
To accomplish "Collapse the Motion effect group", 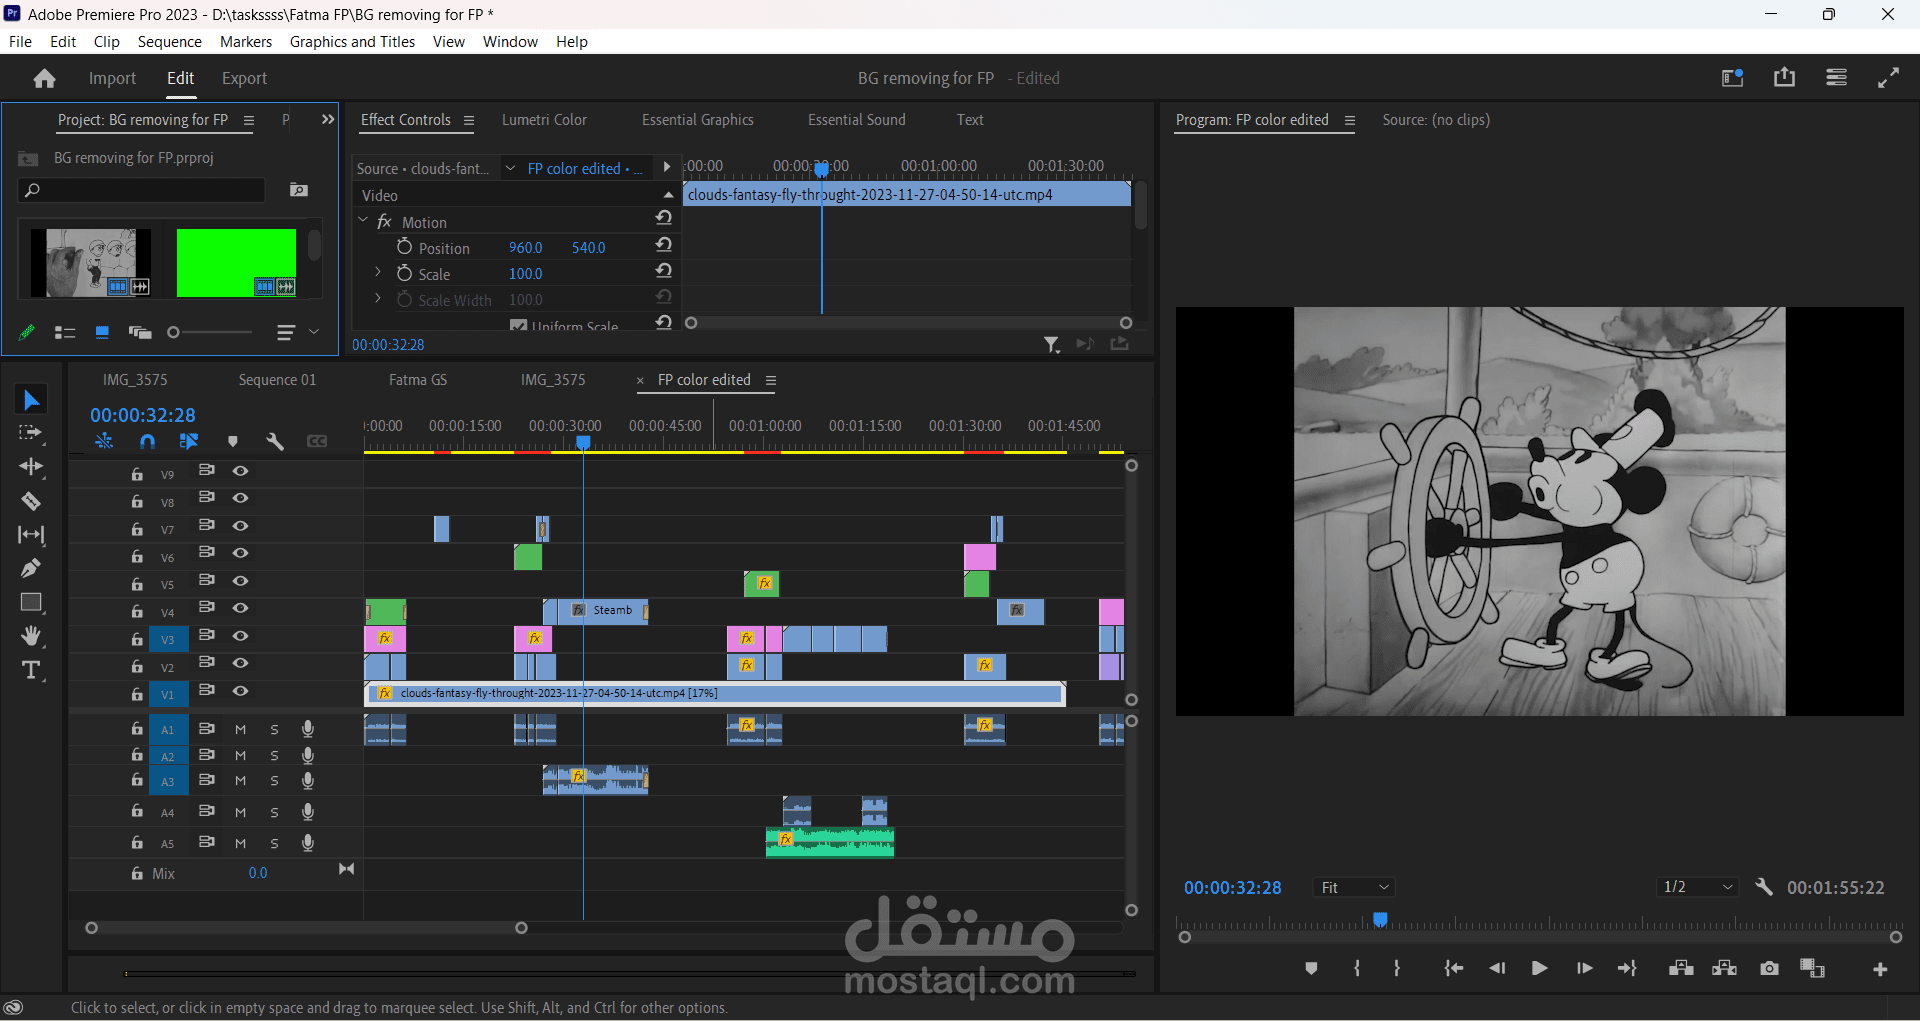I will point(363,220).
